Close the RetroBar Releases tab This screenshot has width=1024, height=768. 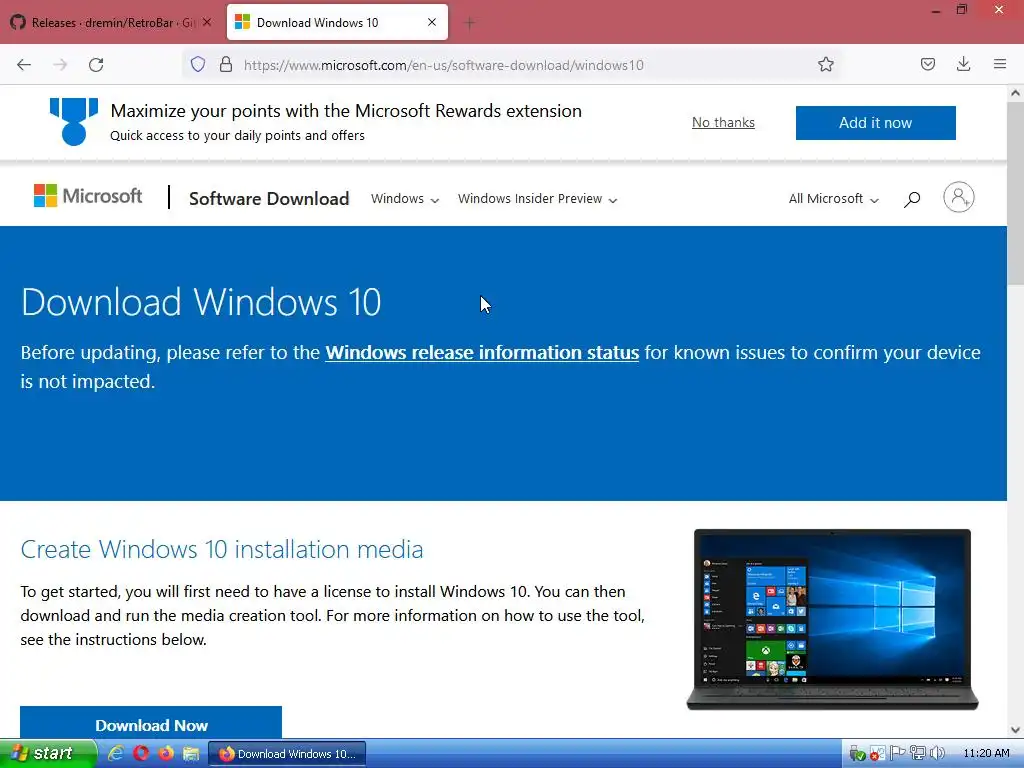pos(207,22)
